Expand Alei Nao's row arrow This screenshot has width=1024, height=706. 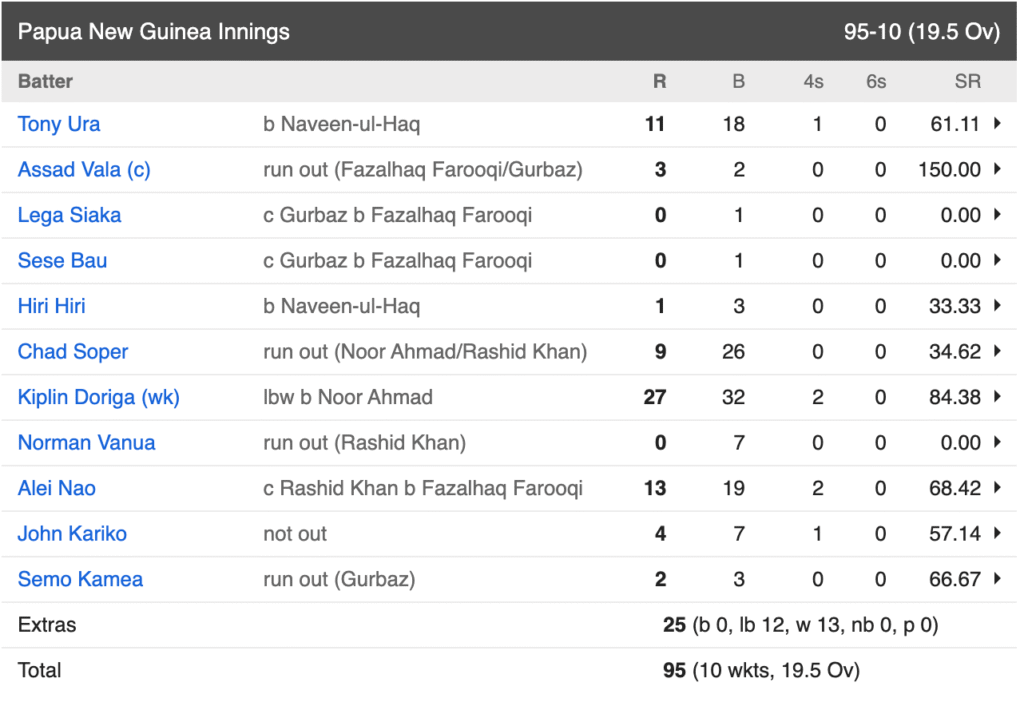997,487
